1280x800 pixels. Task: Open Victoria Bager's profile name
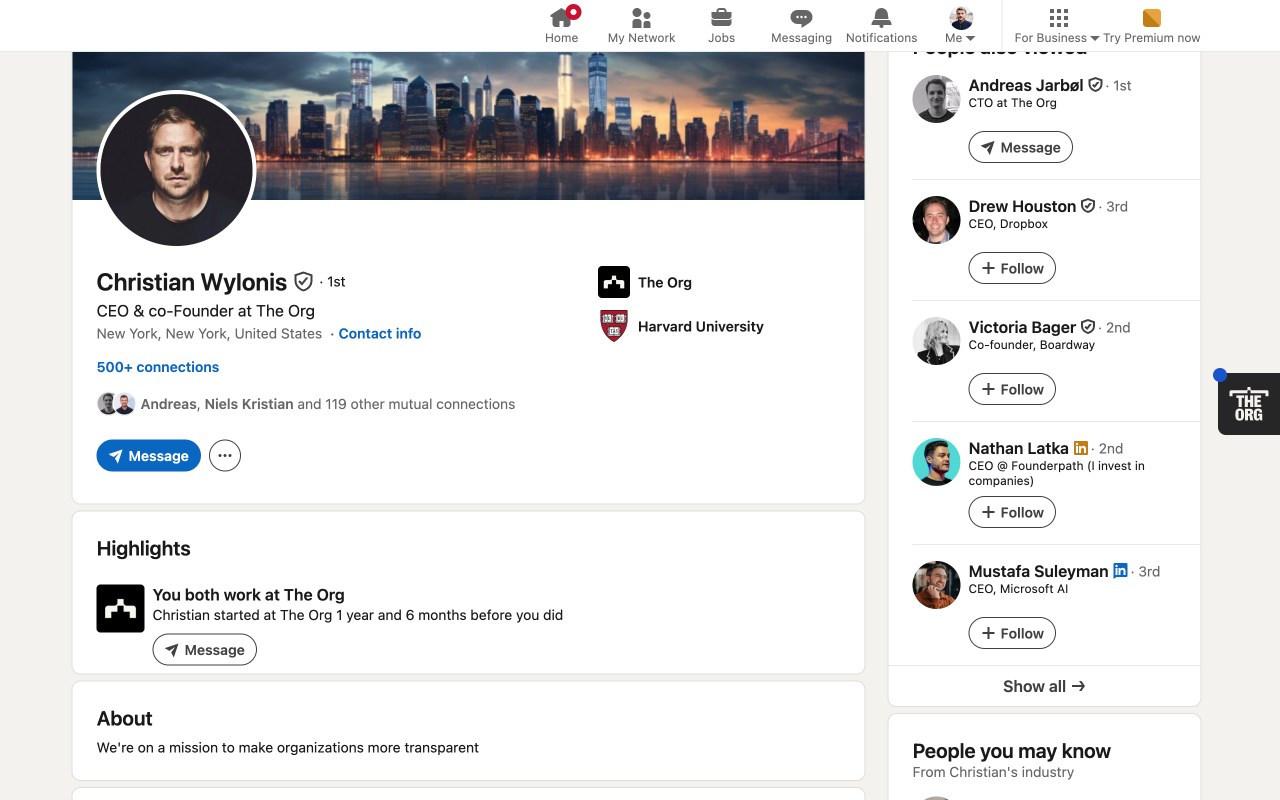(1022, 327)
